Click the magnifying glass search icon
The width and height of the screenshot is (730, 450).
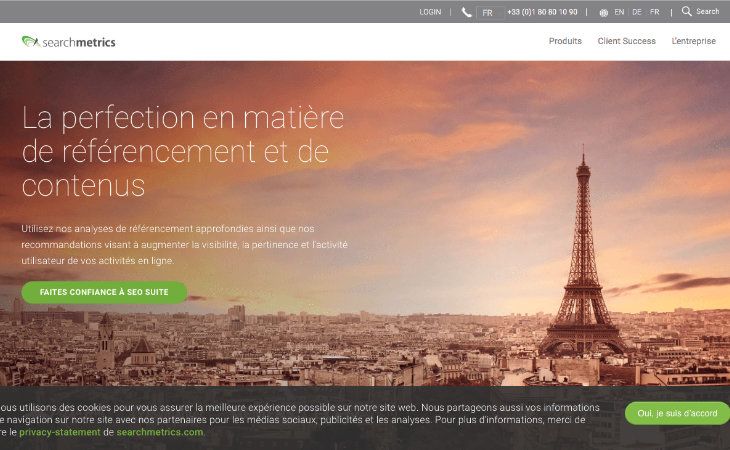[x=686, y=11]
